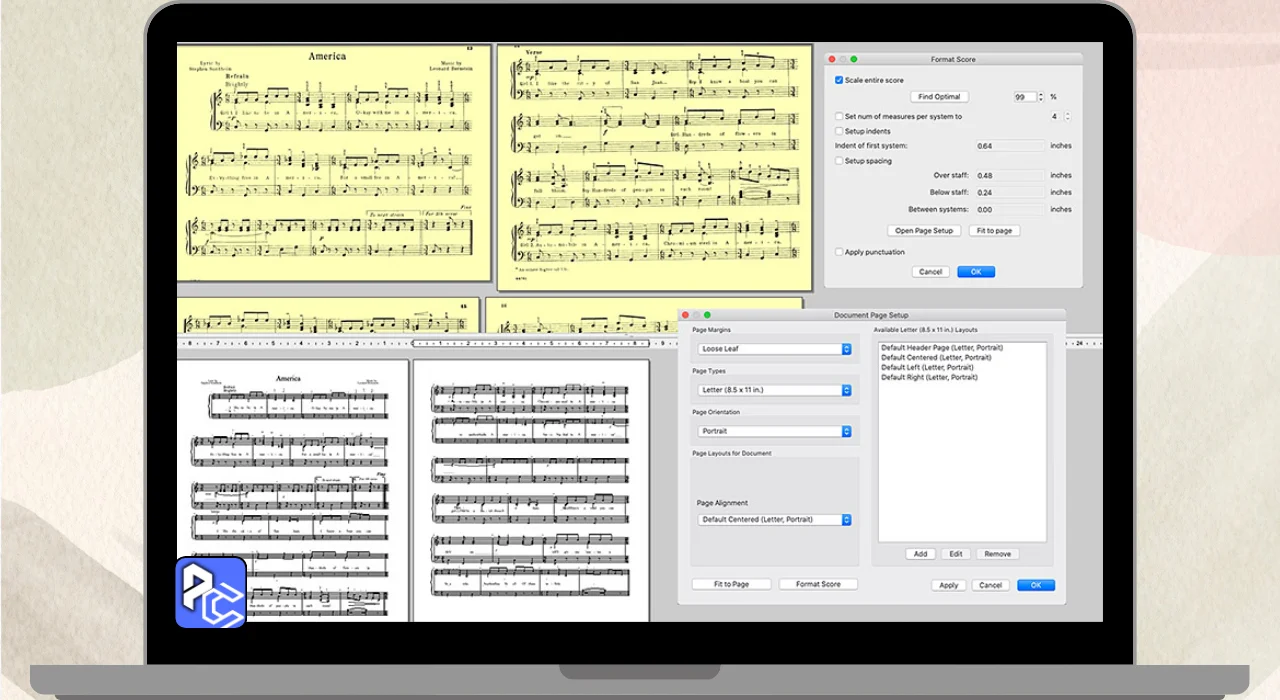Expand the Page Types Letter dropdown
The image size is (1280, 700).
[775, 390]
